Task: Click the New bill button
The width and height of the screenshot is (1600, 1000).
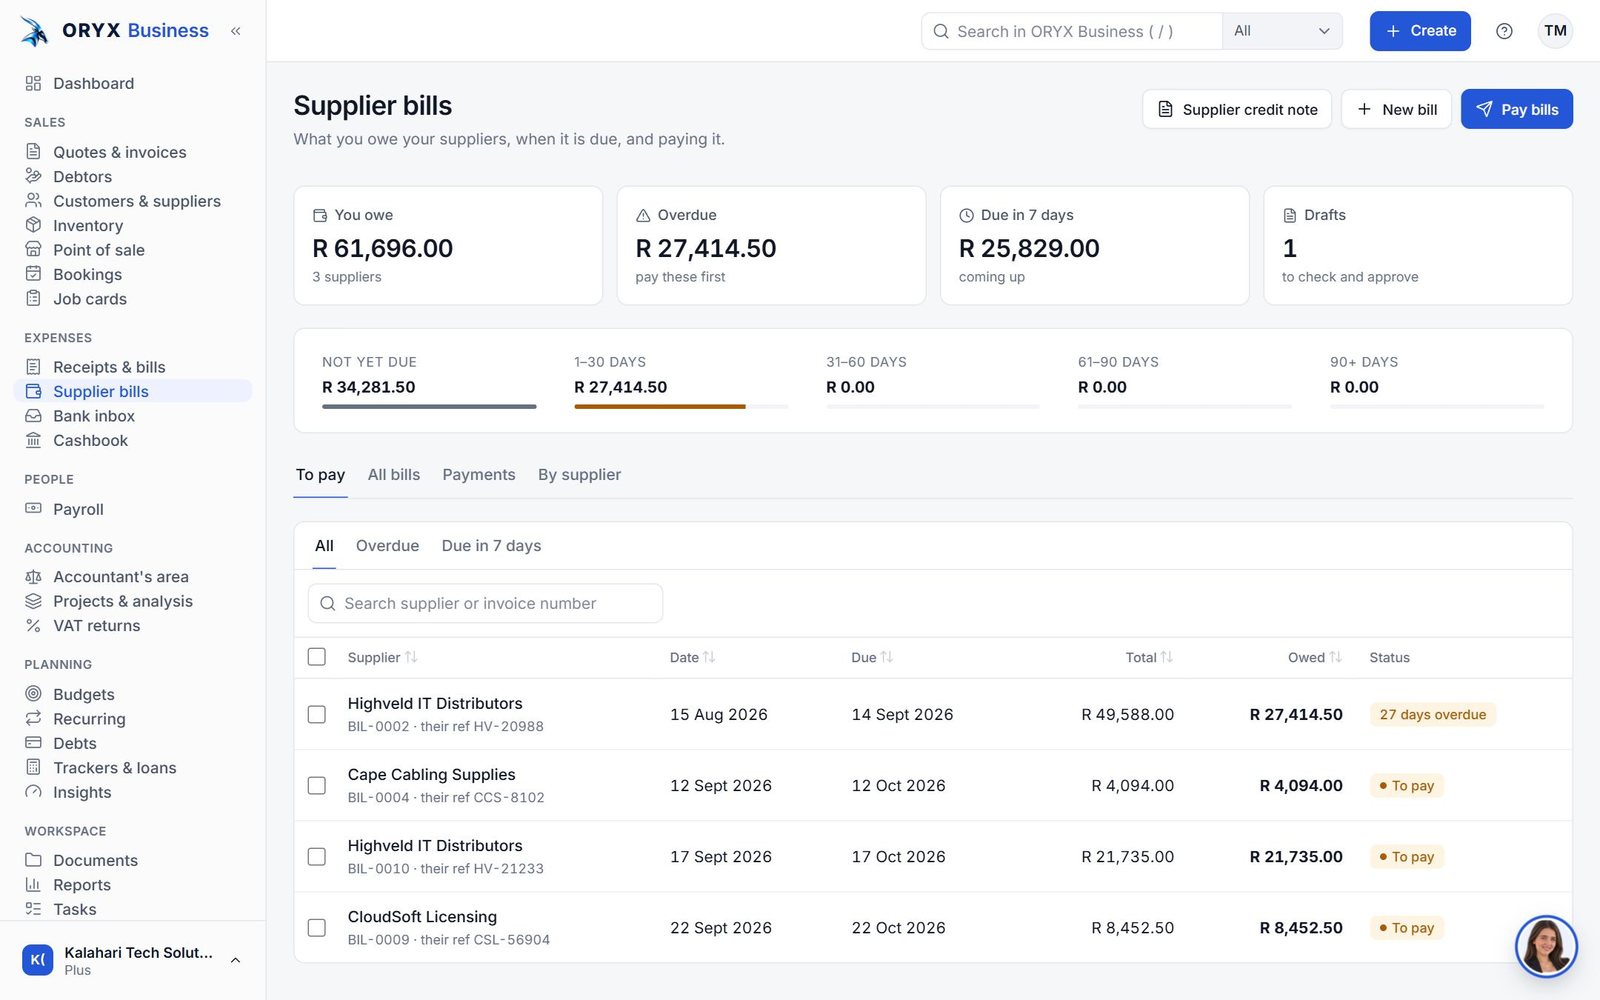Action: click(1396, 109)
